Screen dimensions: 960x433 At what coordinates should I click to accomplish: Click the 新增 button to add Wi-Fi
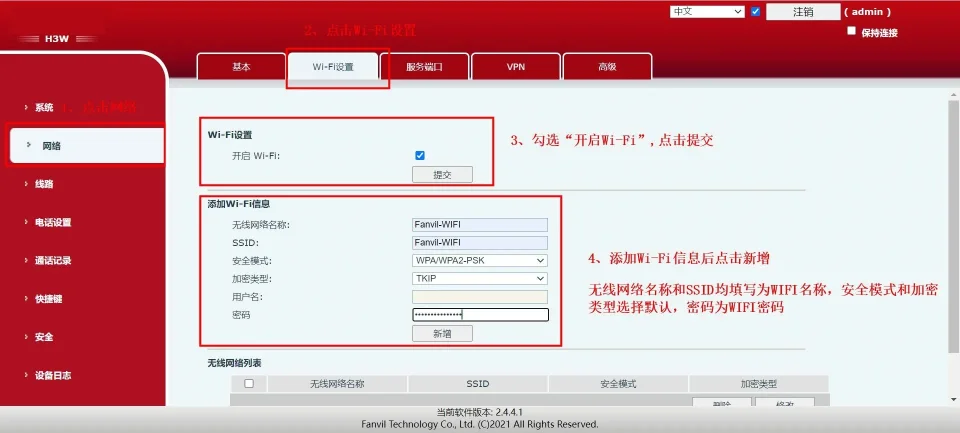coord(442,334)
